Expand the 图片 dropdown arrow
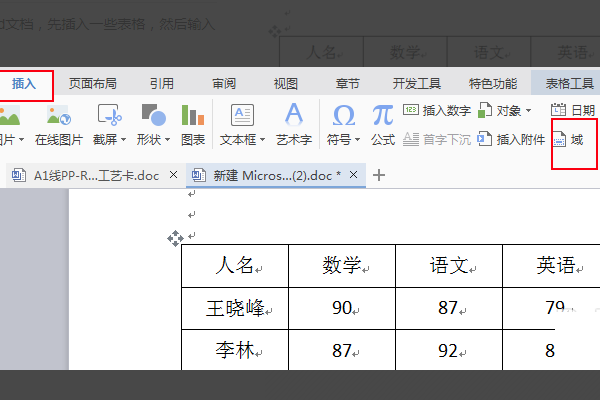This screenshot has width=600, height=400. [x=21, y=140]
